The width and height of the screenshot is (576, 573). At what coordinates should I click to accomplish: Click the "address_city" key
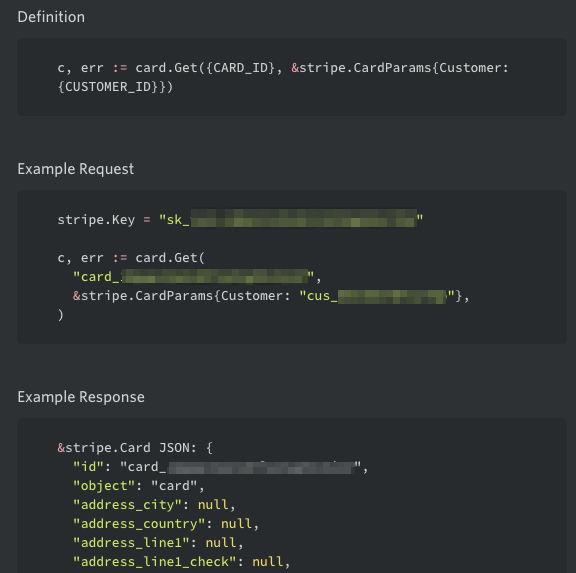point(127,505)
